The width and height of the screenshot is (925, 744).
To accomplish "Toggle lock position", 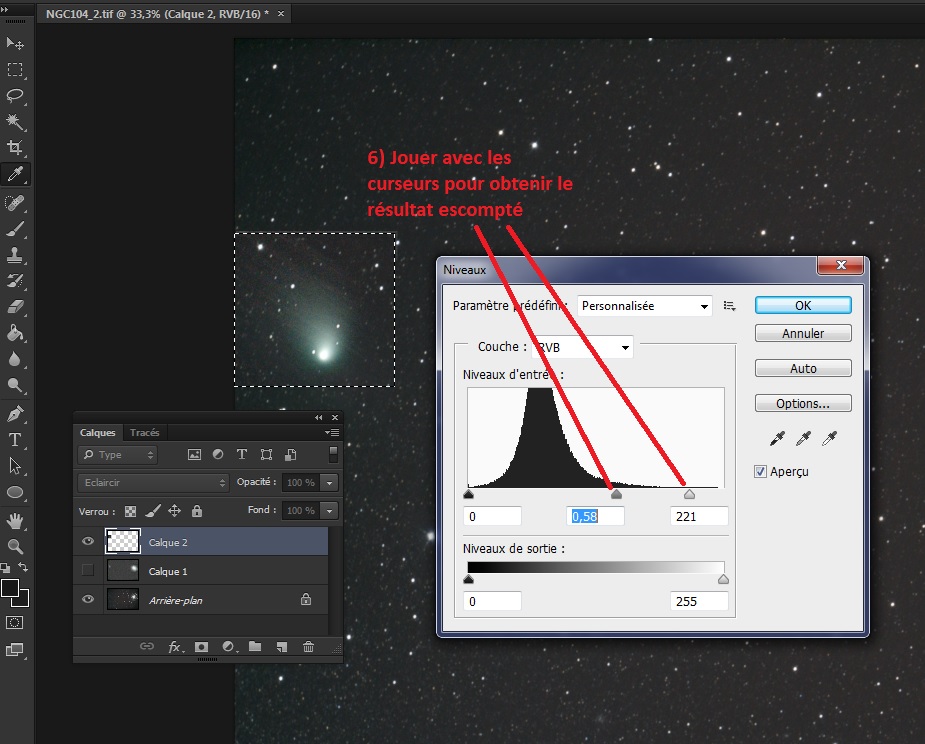I will pos(175,511).
